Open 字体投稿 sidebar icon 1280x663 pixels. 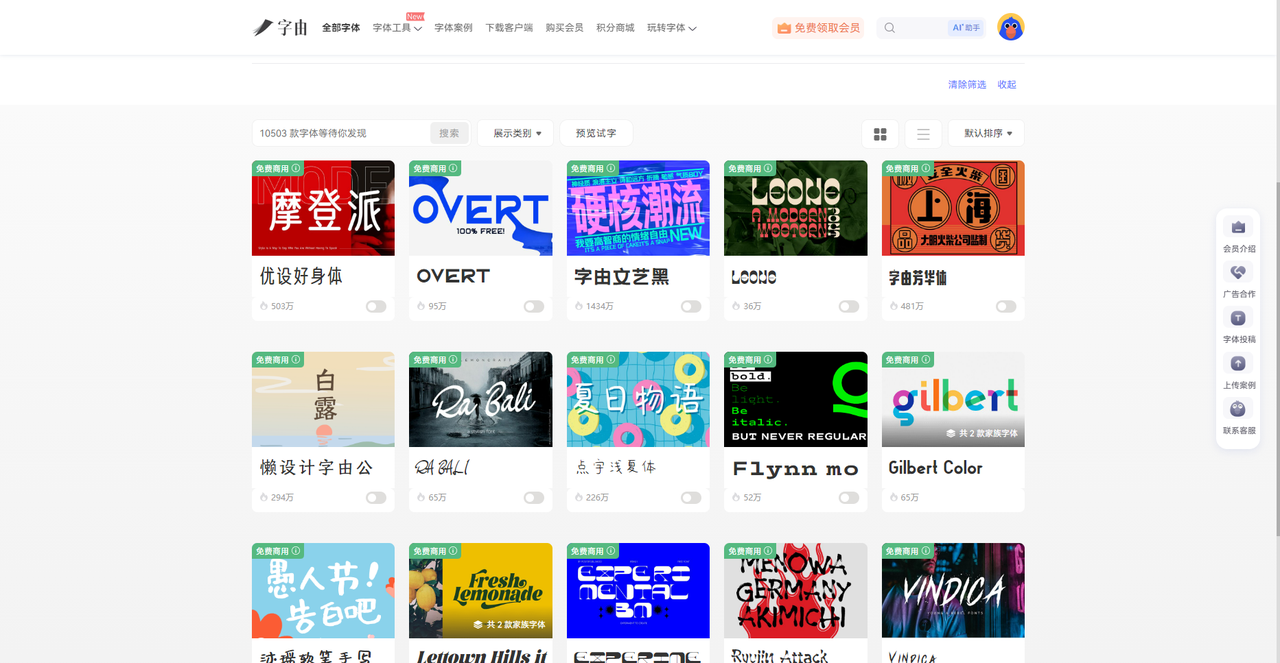tap(1238, 319)
